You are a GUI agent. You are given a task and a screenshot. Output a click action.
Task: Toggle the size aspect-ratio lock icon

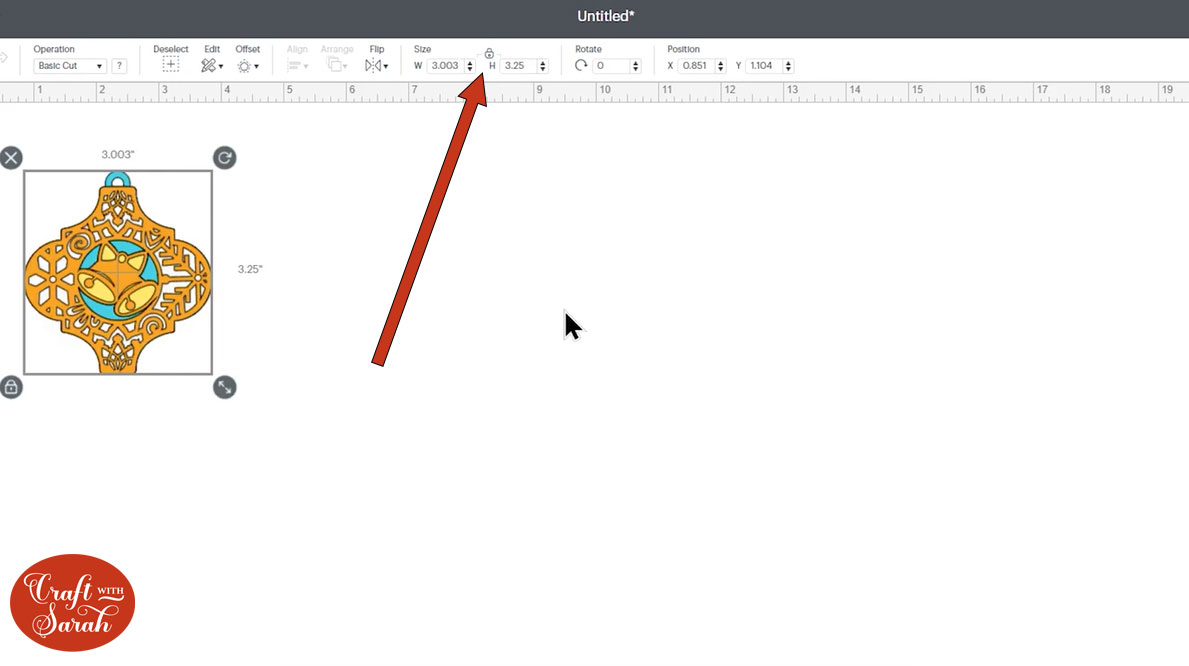pyautogui.click(x=489, y=53)
